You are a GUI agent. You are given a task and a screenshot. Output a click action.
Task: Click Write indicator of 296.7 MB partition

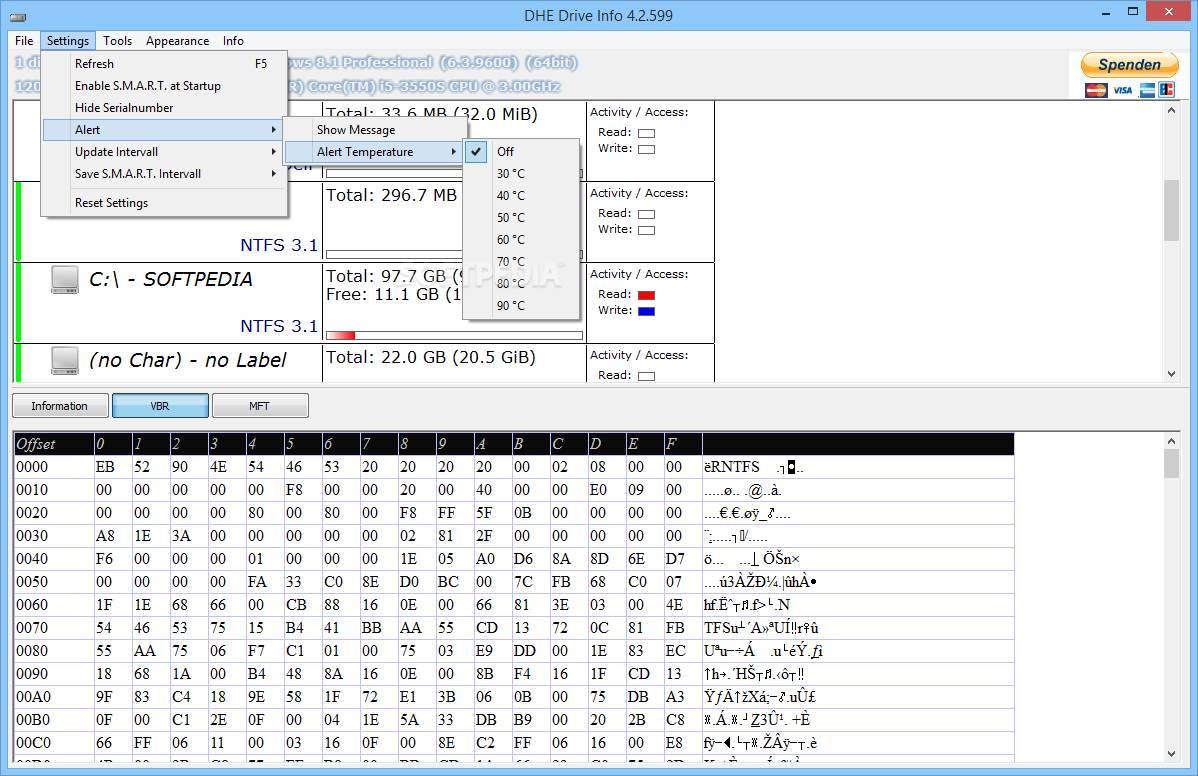(646, 230)
